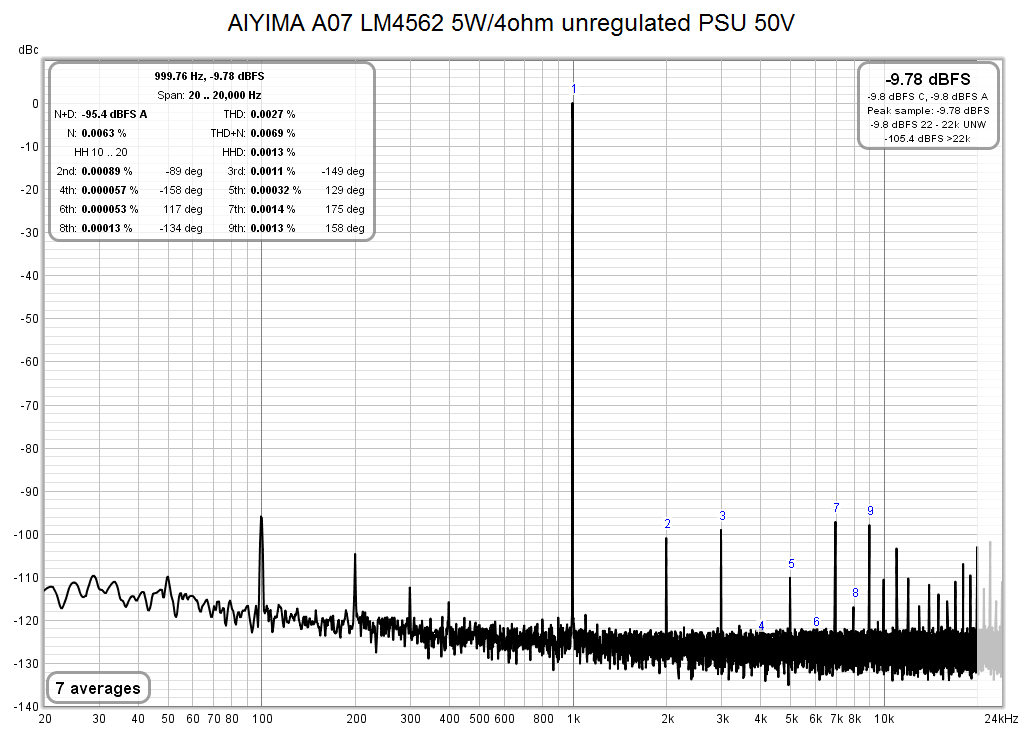This screenshot has height=730, width=1024.
Task: Click the "Span: 20 .. 20,000 Hz" line
Action: 210,95
